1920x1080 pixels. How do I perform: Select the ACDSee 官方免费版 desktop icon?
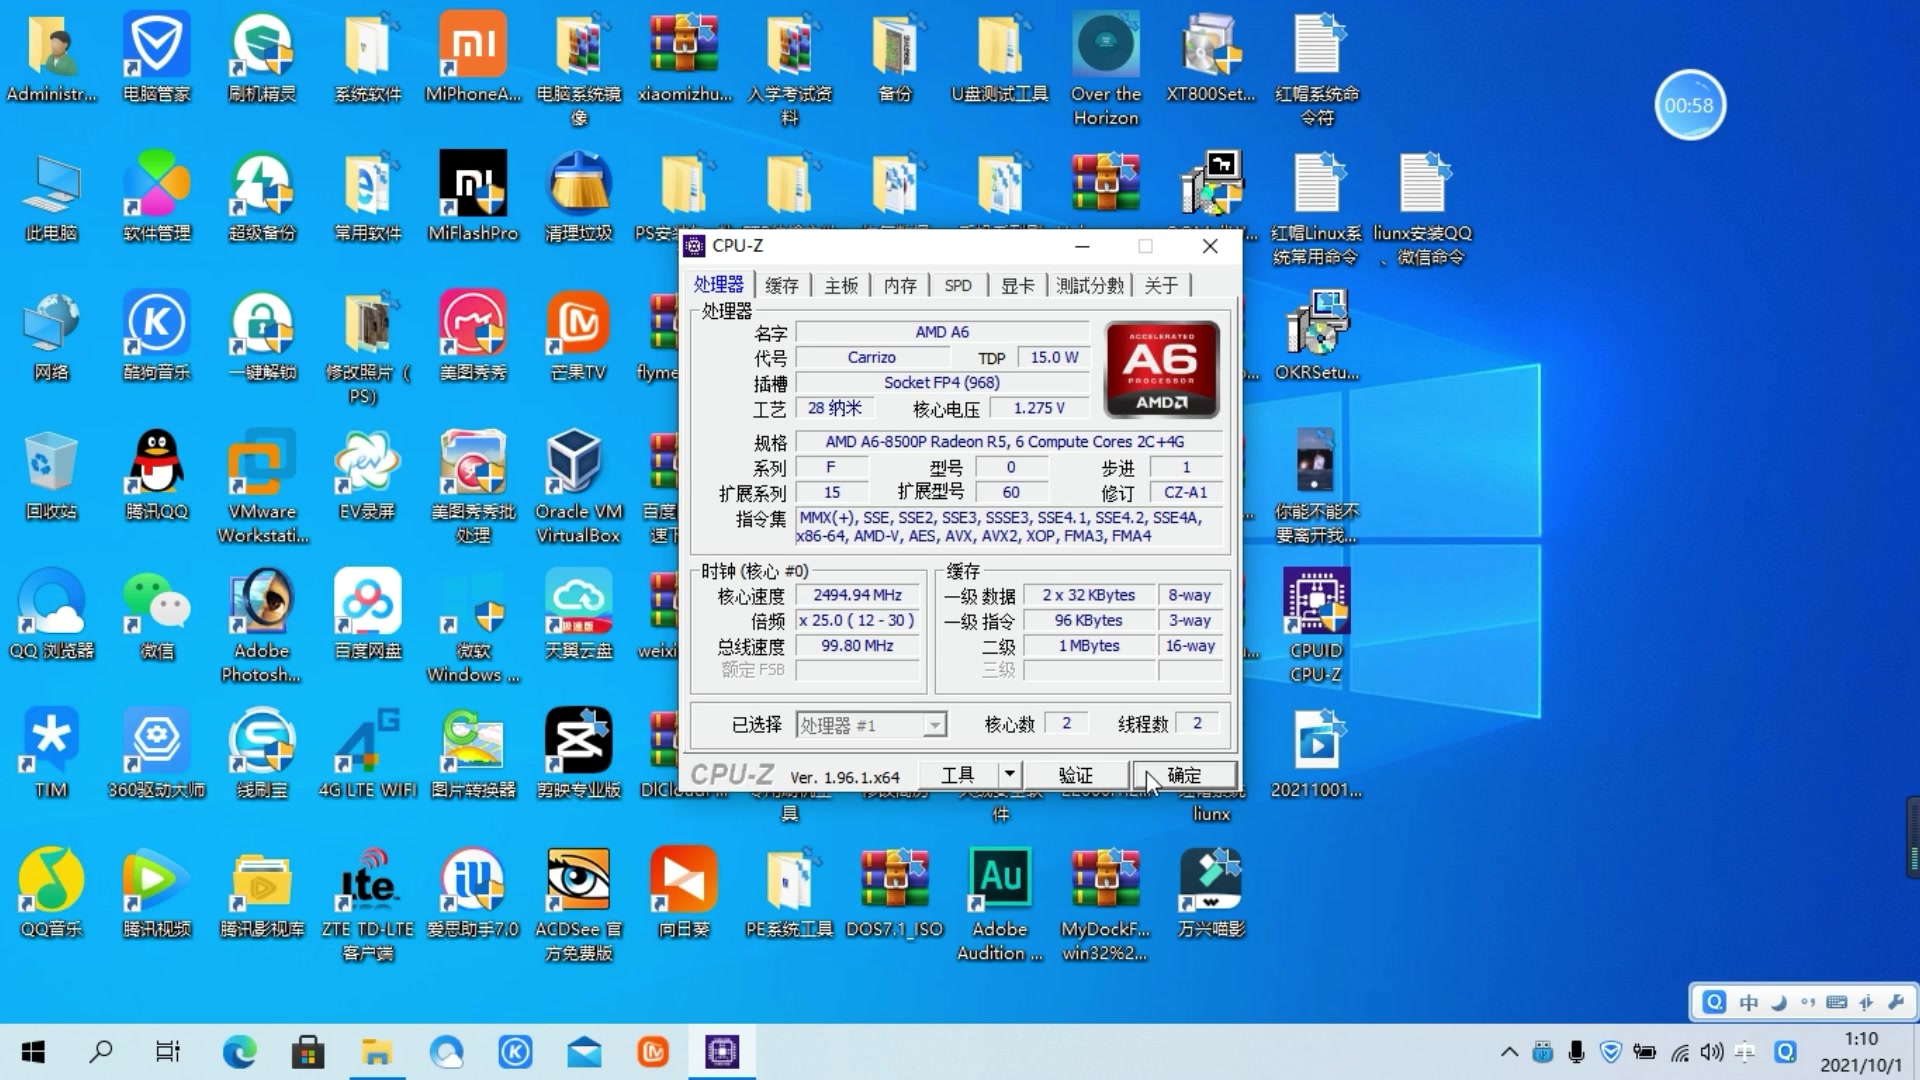click(578, 905)
